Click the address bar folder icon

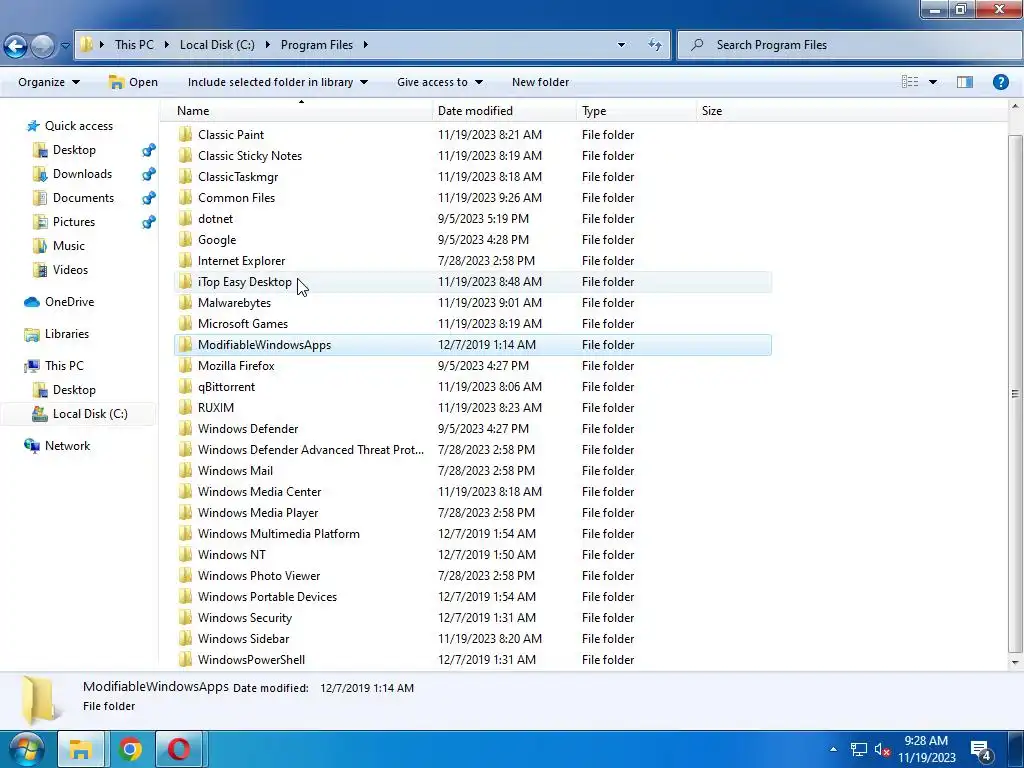coord(86,45)
